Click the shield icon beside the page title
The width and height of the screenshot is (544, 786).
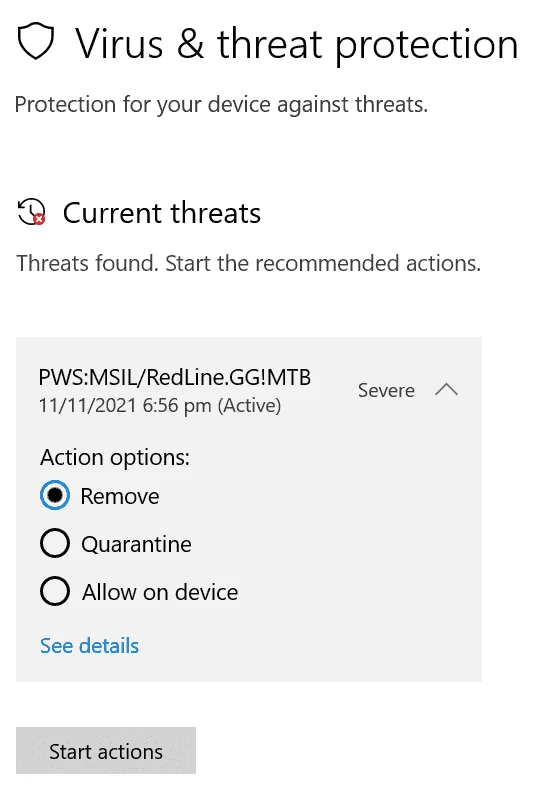(x=36, y=41)
